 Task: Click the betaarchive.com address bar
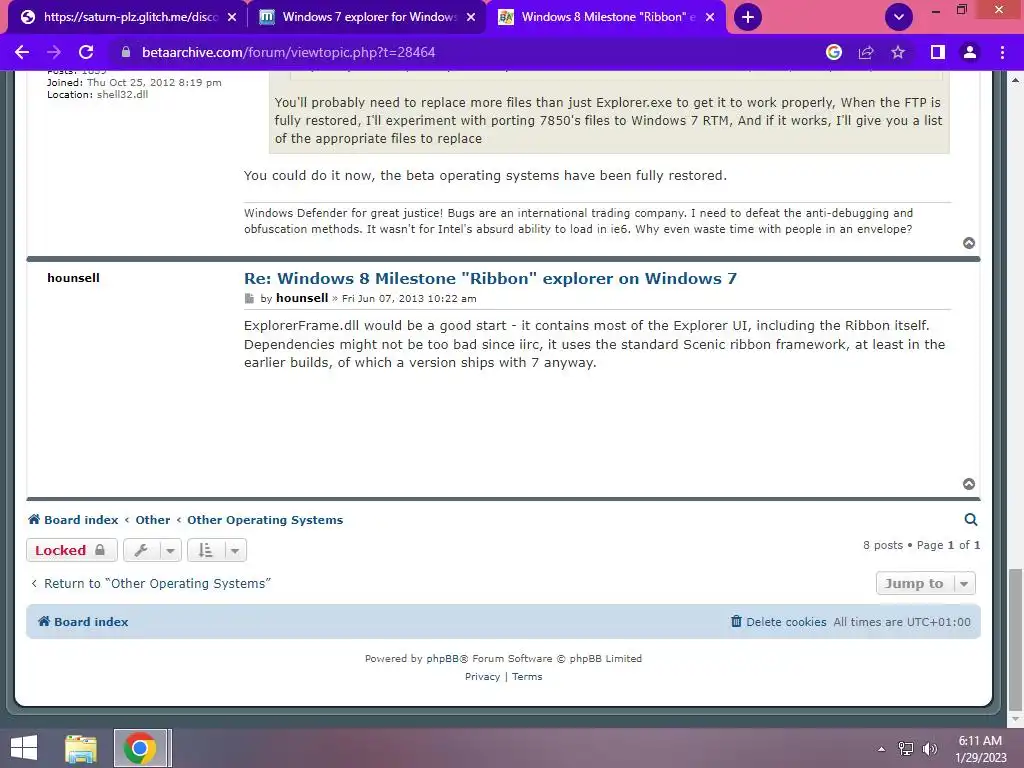pos(457,52)
